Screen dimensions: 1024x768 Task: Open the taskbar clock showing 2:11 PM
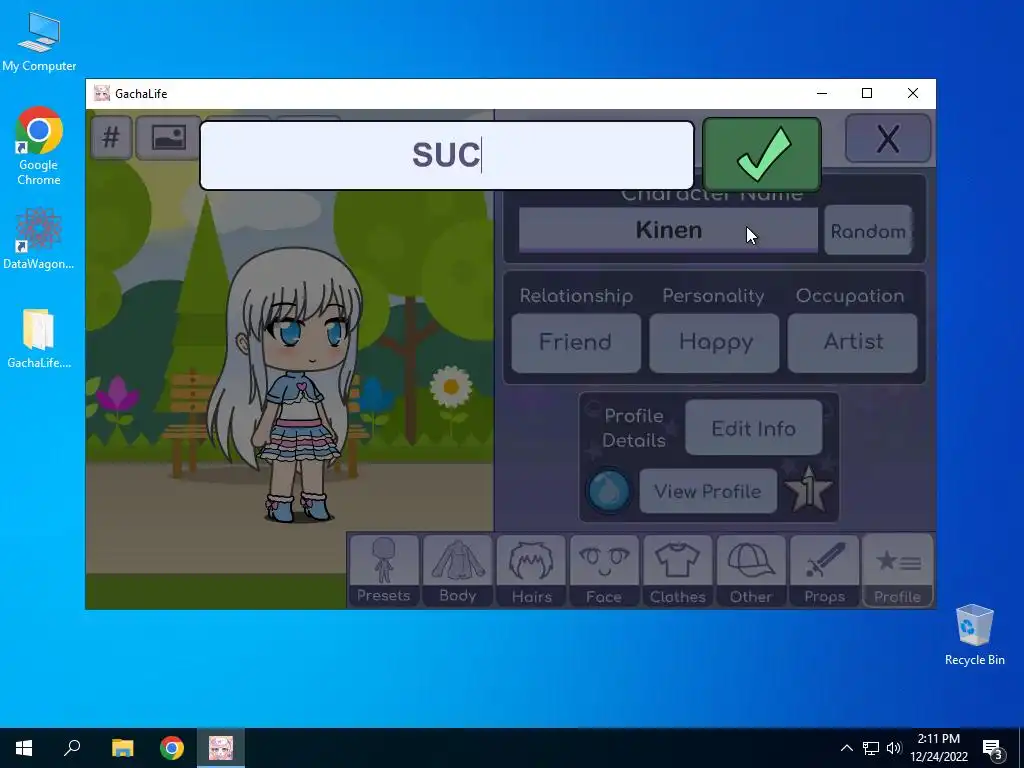pos(938,748)
